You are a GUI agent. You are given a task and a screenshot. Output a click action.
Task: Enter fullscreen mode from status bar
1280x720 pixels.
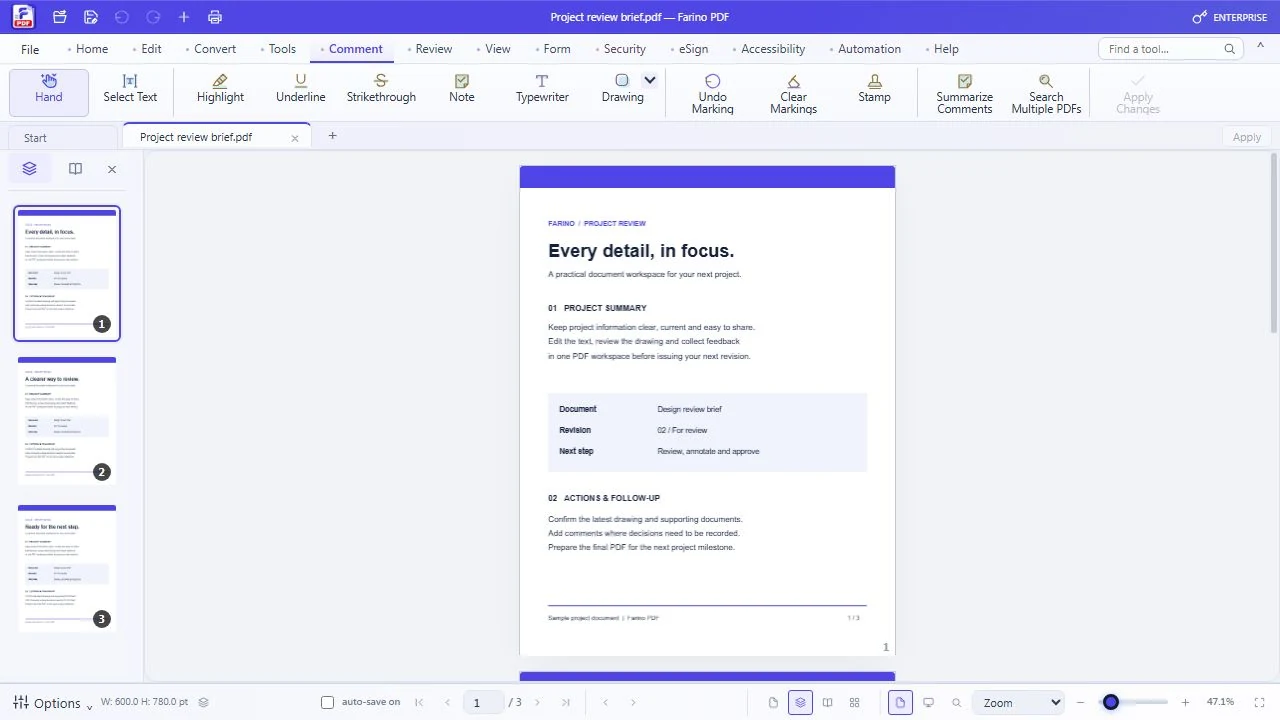click(x=1259, y=703)
